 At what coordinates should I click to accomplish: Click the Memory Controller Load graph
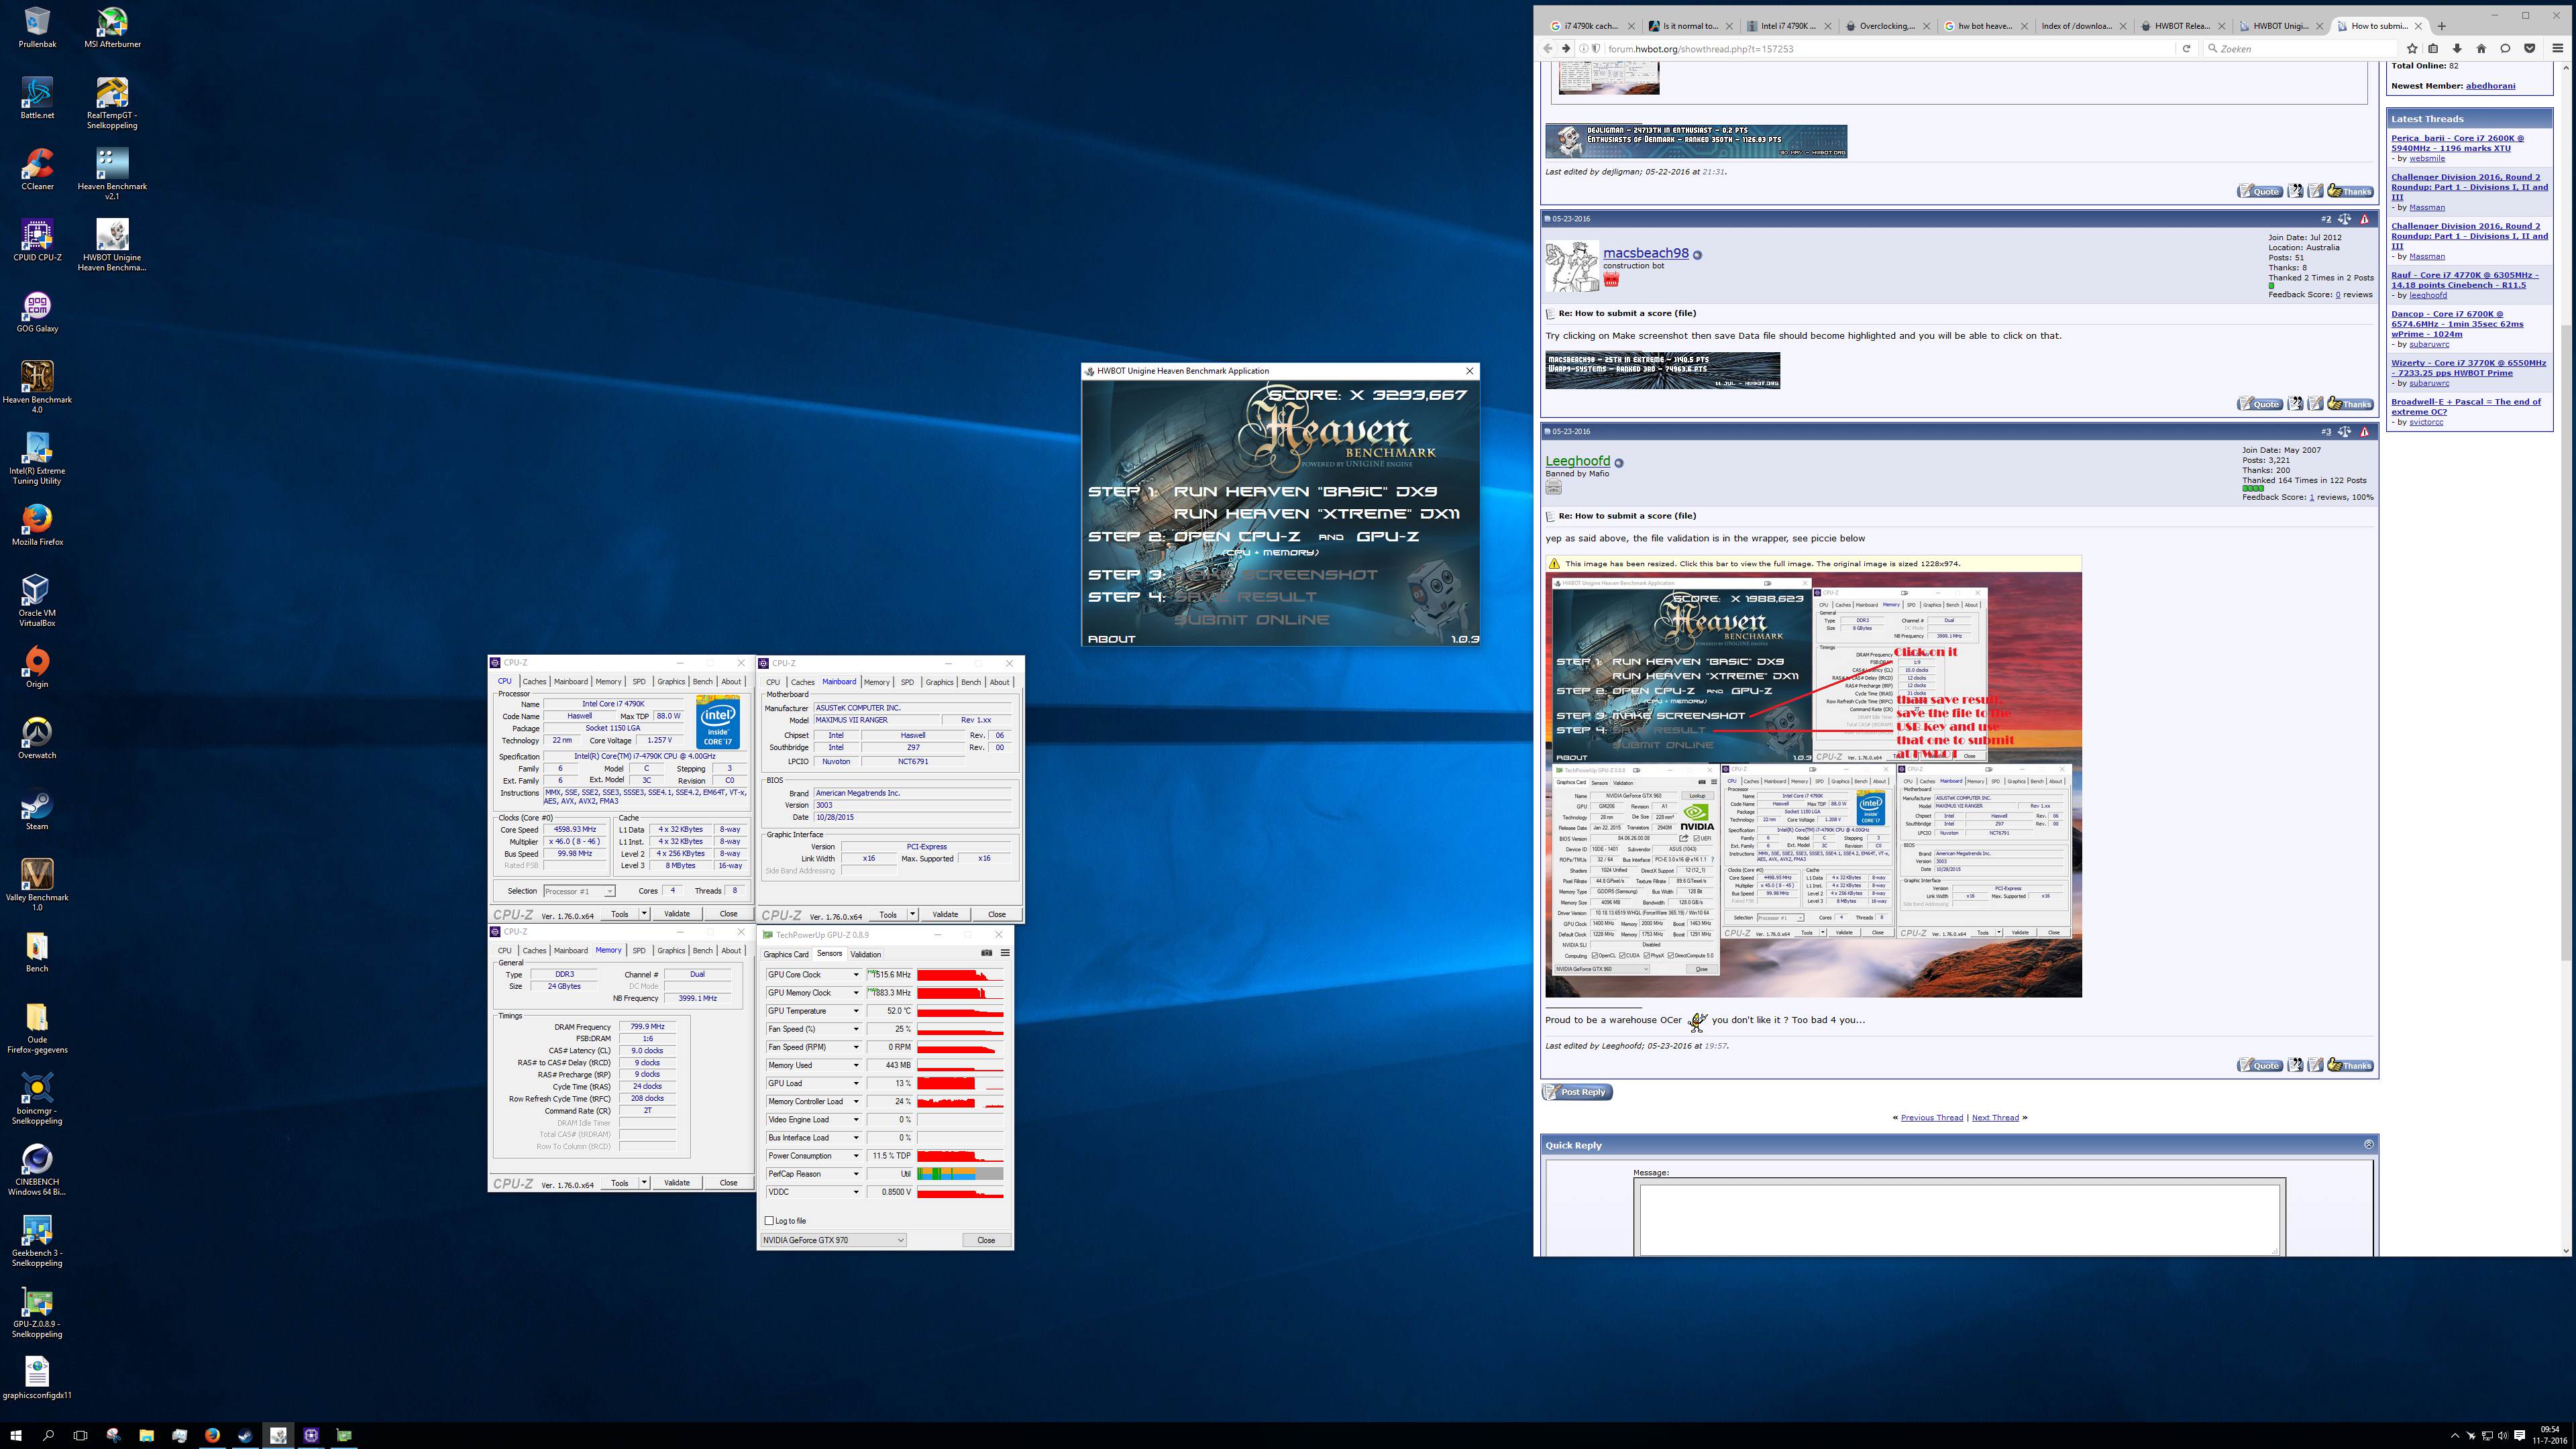point(960,1101)
